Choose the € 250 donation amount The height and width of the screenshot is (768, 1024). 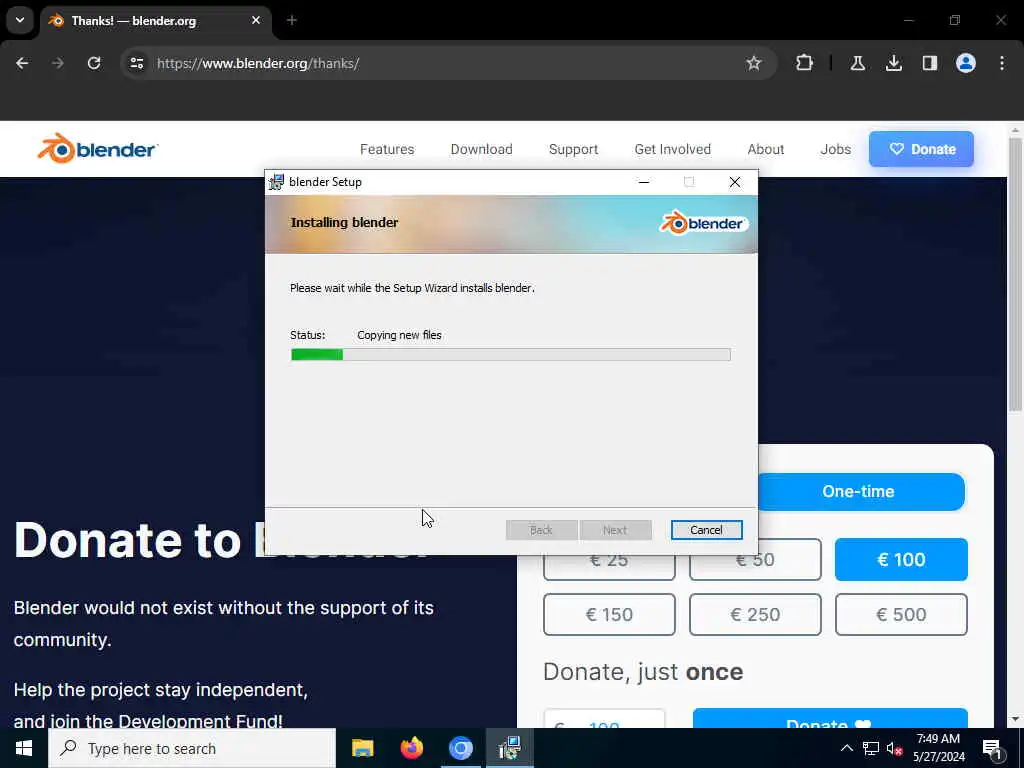point(755,615)
